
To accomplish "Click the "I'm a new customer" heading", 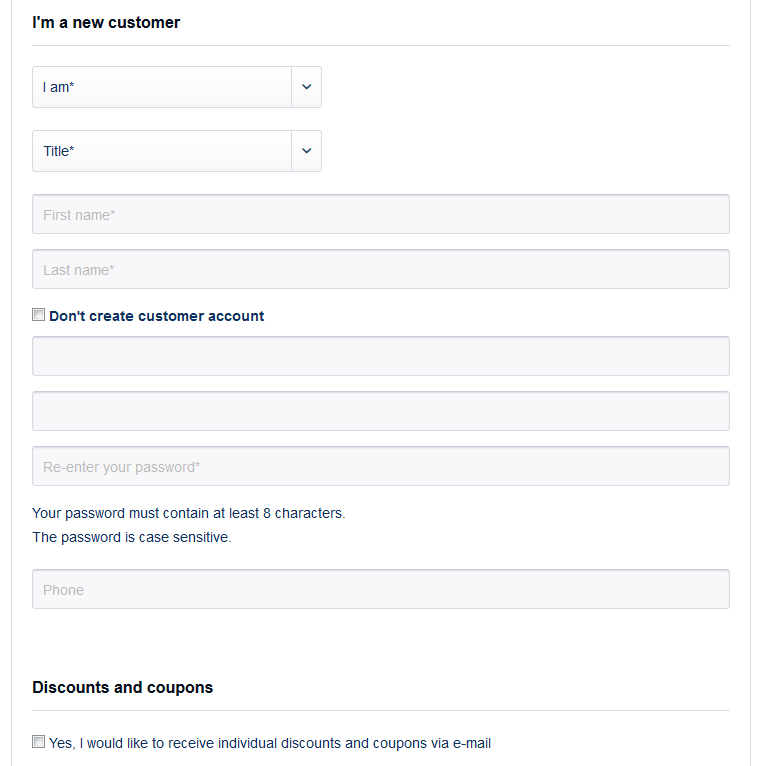I will 106,22.
